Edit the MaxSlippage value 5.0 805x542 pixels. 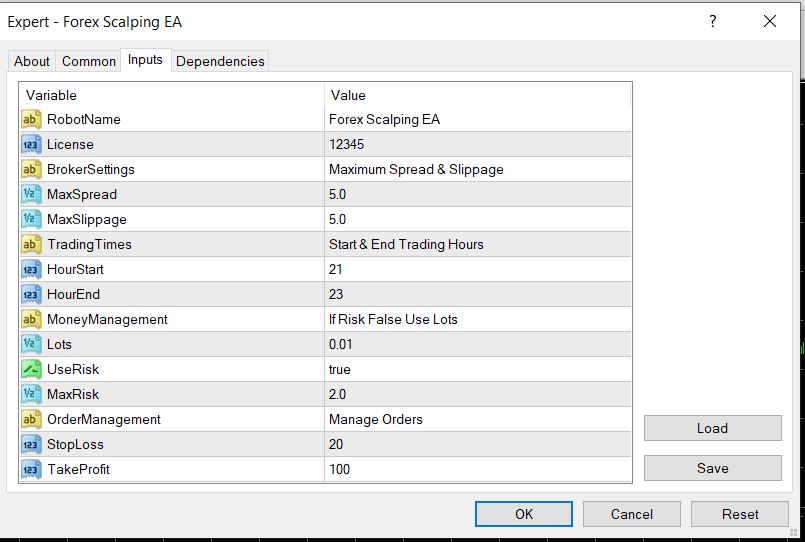click(477, 220)
